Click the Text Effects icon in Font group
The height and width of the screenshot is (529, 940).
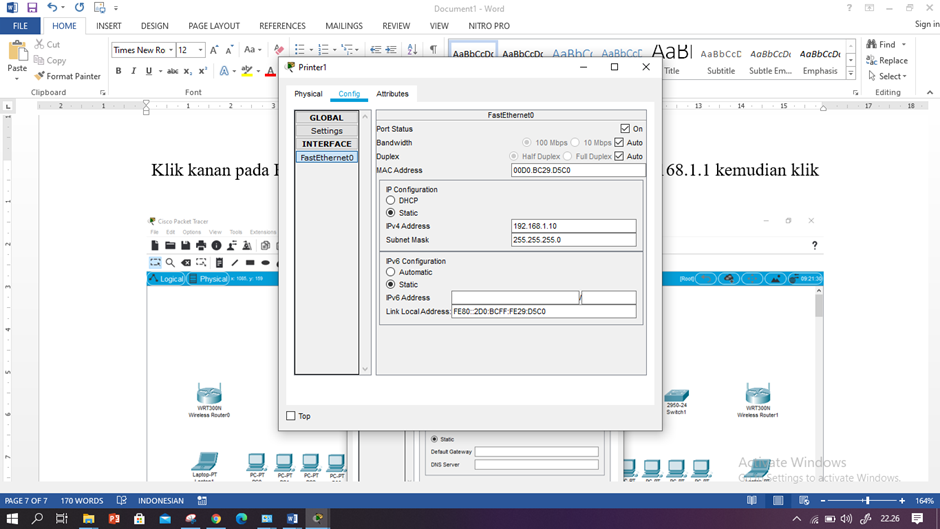(x=224, y=71)
